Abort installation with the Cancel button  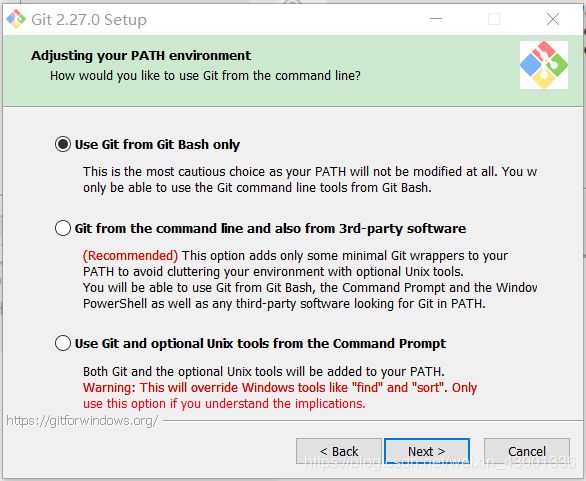tap(527, 451)
